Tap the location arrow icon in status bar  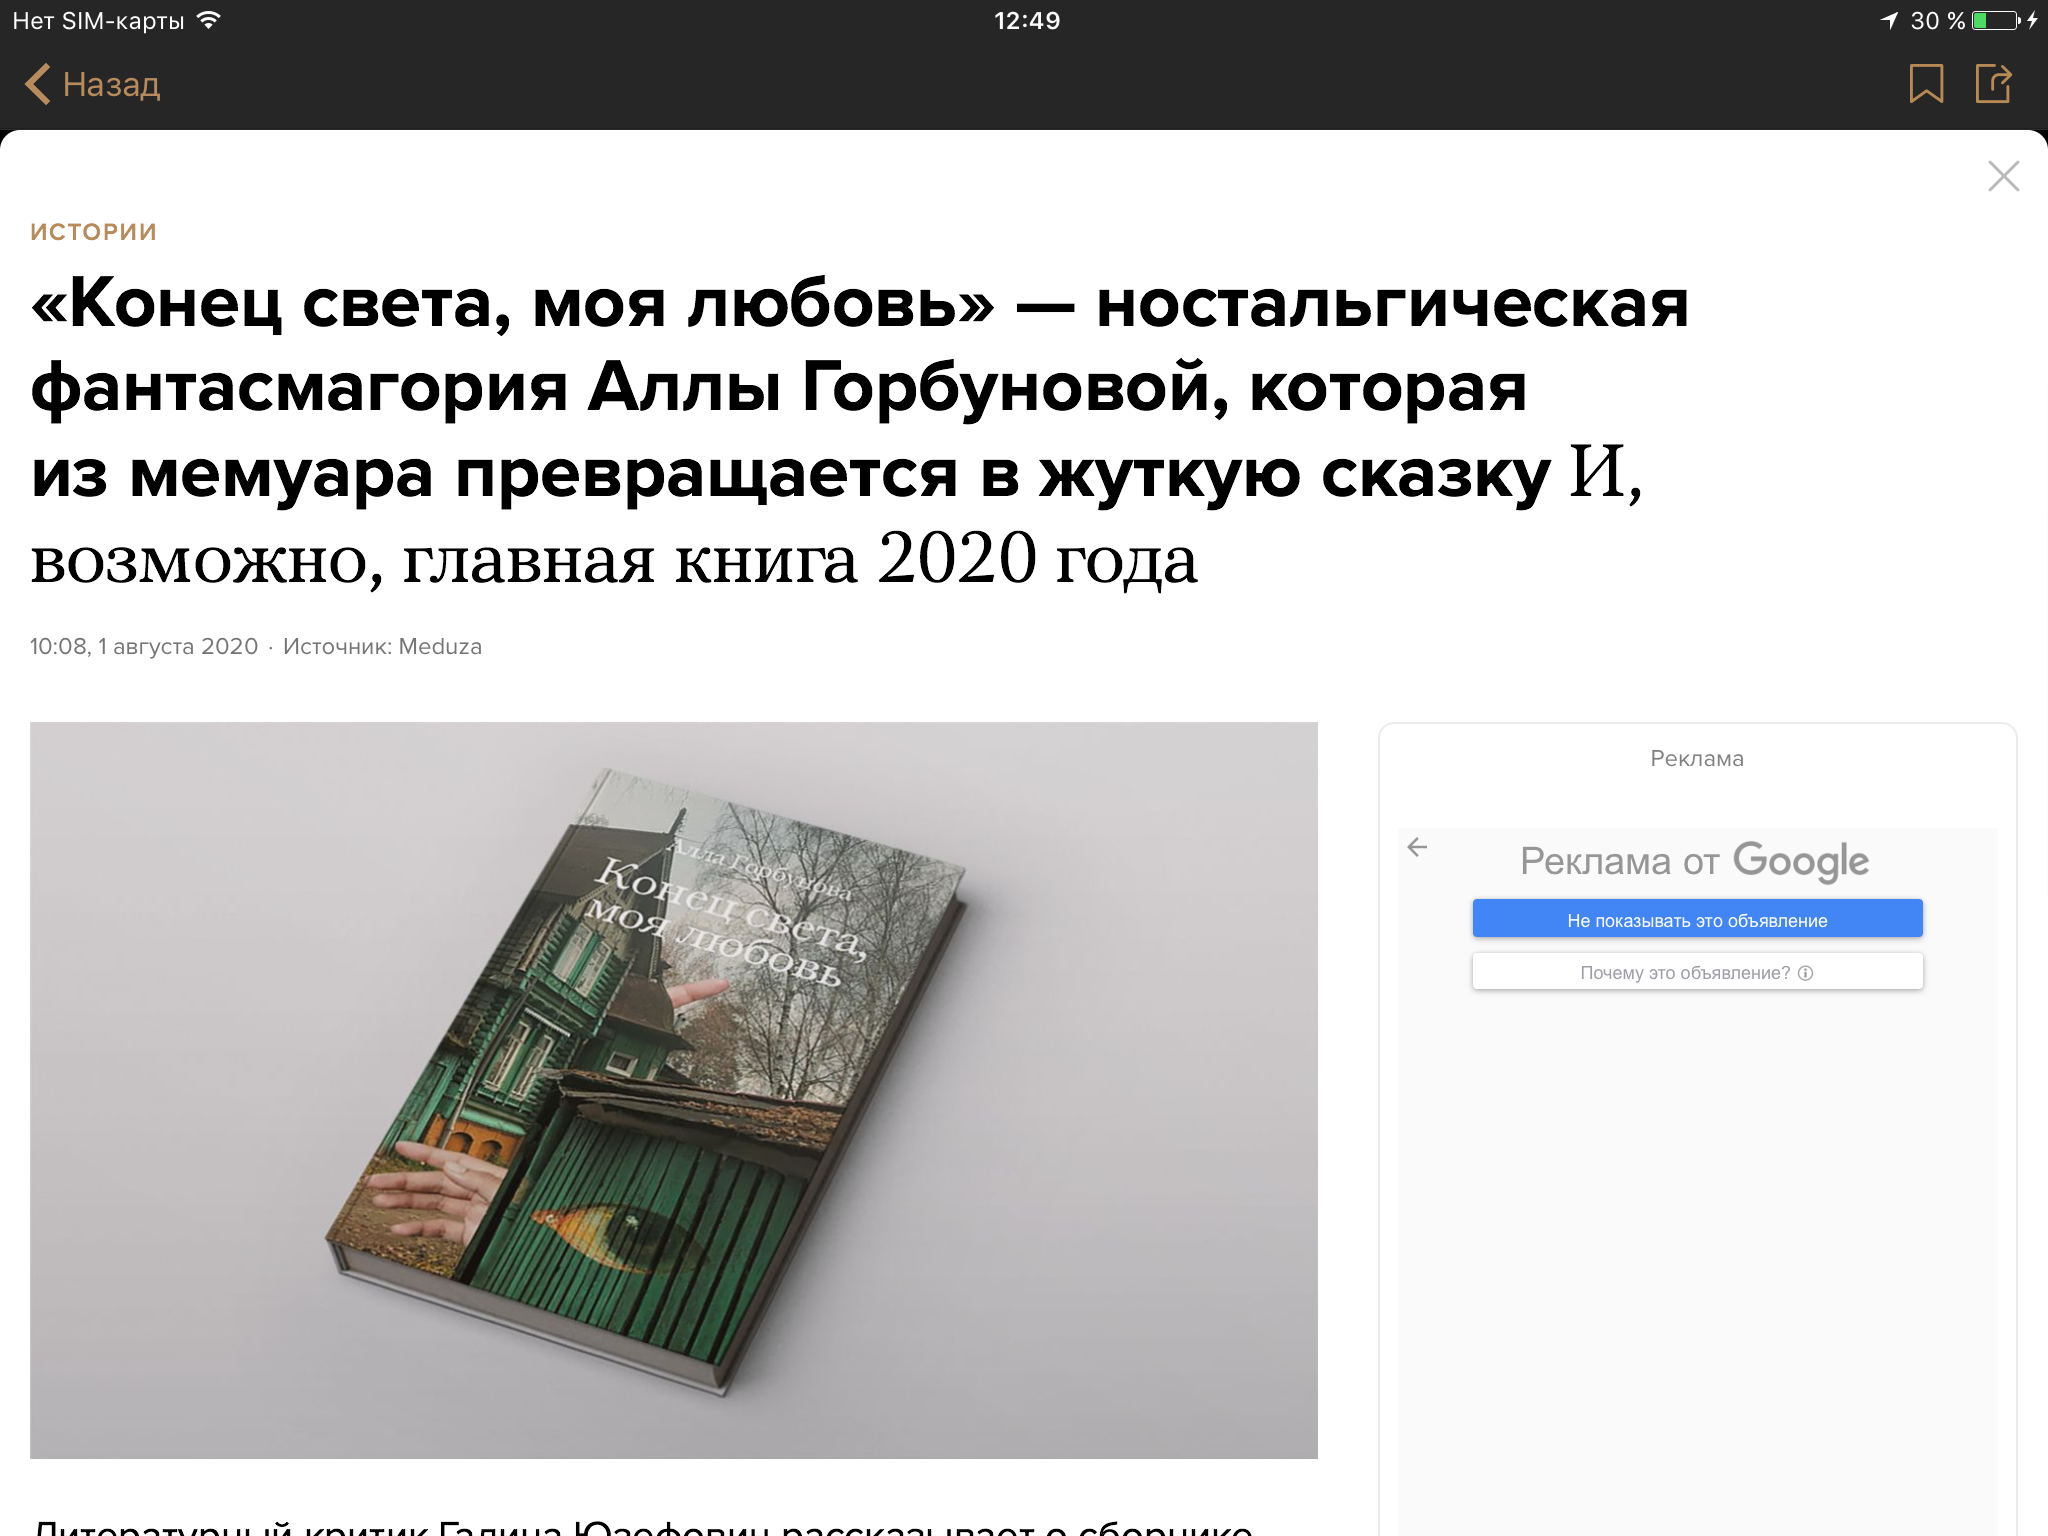(x=1889, y=20)
